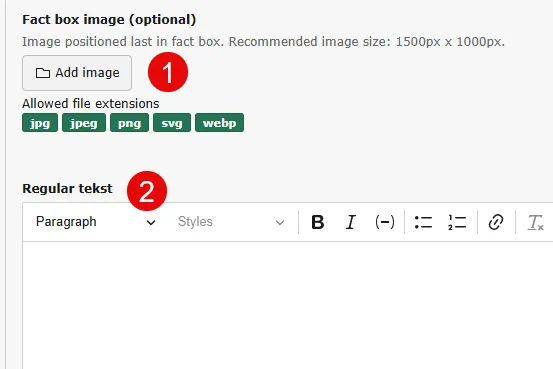Expand Paragraph dropdown chevron arrow
The height and width of the screenshot is (369, 553).
pos(151,223)
